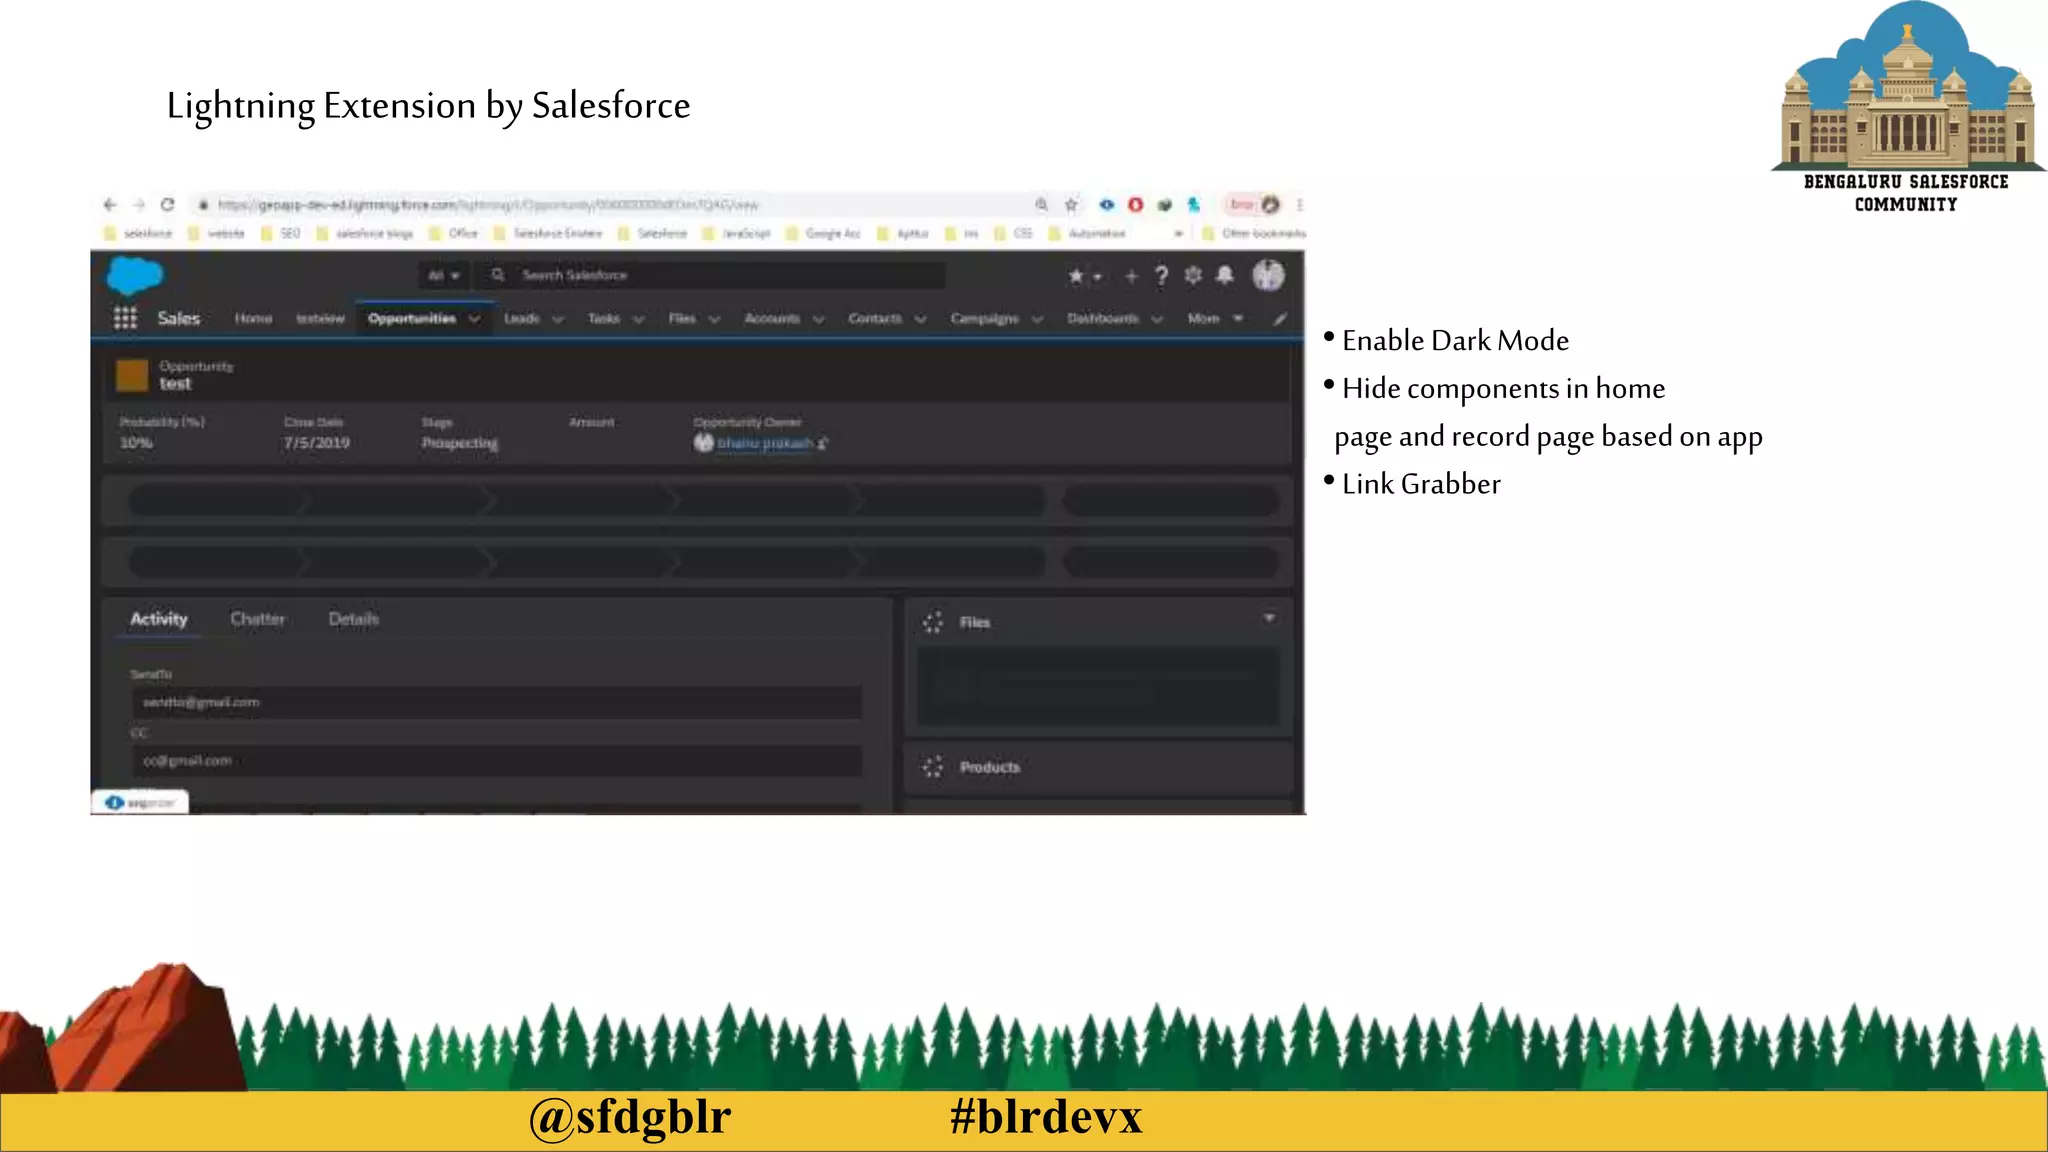Click blue eye extension icon

click(x=1107, y=205)
